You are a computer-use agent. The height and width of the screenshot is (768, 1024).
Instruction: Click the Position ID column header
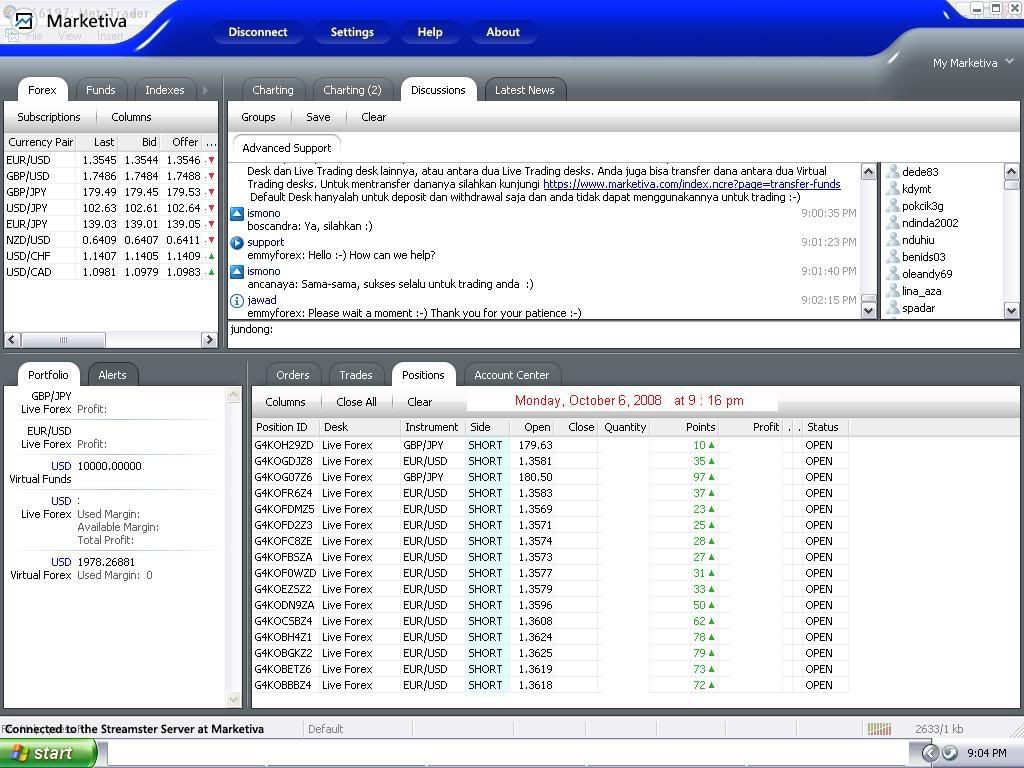(285, 427)
